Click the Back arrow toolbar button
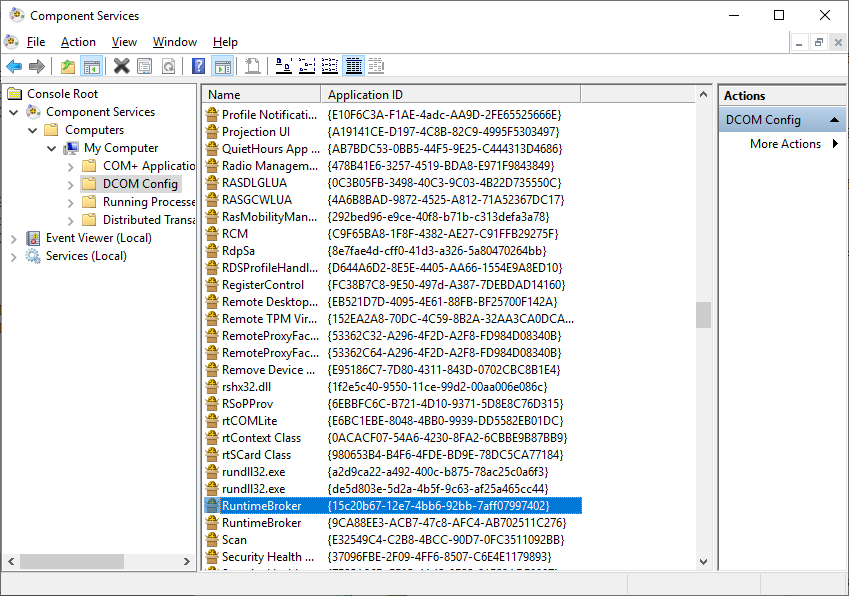Screen dimensions: 849x596 (x=14, y=67)
